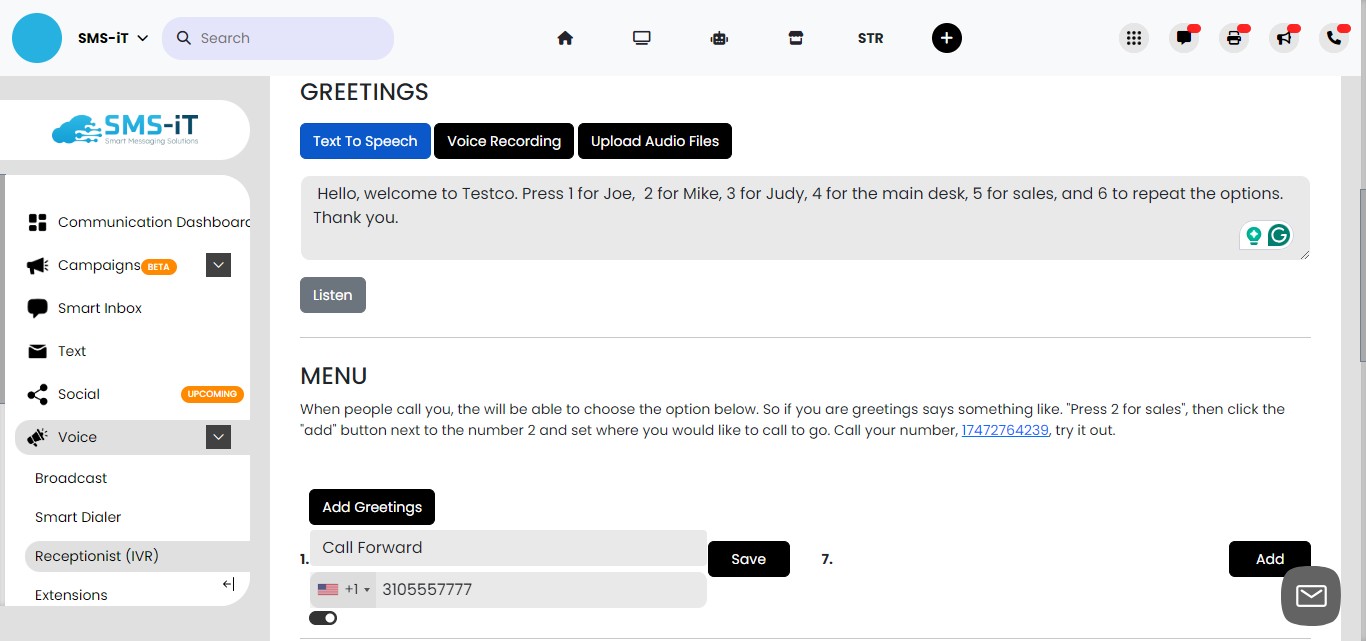Toggle the switch below the phone number field

point(323,618)
